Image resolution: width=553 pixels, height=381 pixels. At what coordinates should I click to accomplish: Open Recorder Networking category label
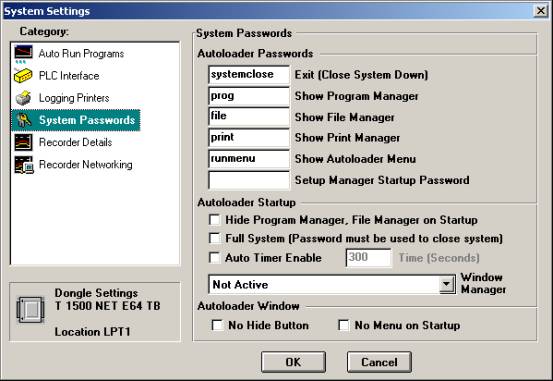(x=86, y=165)
